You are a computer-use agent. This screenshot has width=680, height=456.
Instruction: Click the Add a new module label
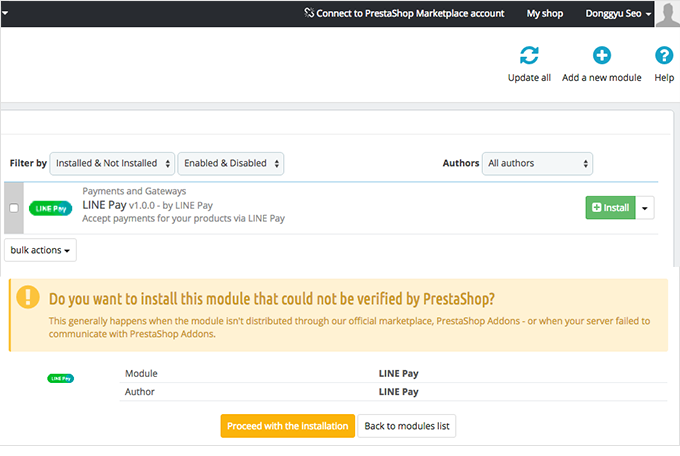click(x=602, y=78)
